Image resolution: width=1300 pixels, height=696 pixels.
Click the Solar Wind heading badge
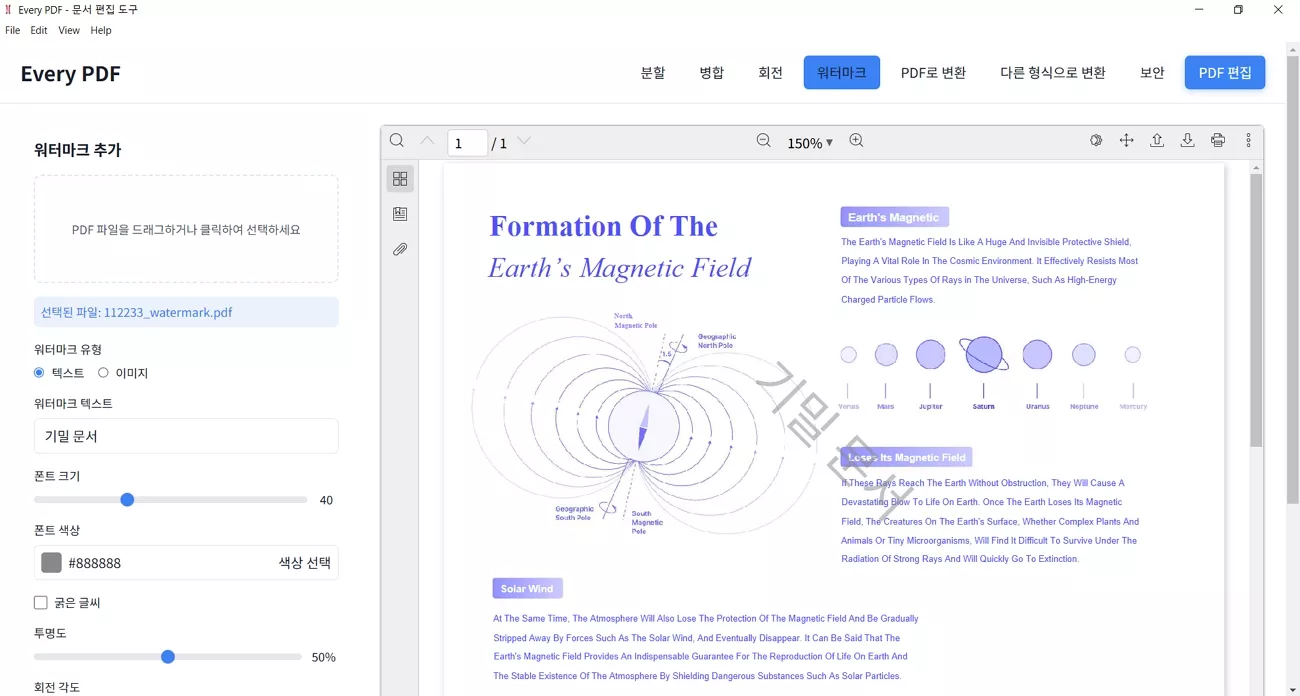tap(527, 588)
